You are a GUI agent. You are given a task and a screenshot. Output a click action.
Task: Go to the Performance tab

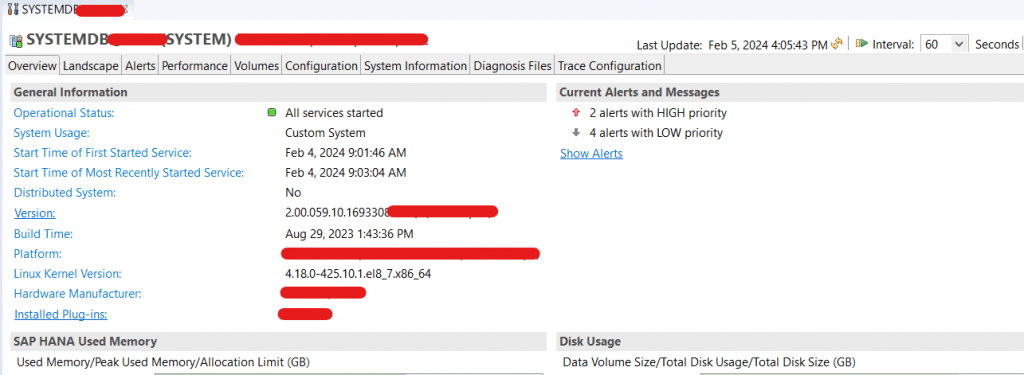coord(195,66)
